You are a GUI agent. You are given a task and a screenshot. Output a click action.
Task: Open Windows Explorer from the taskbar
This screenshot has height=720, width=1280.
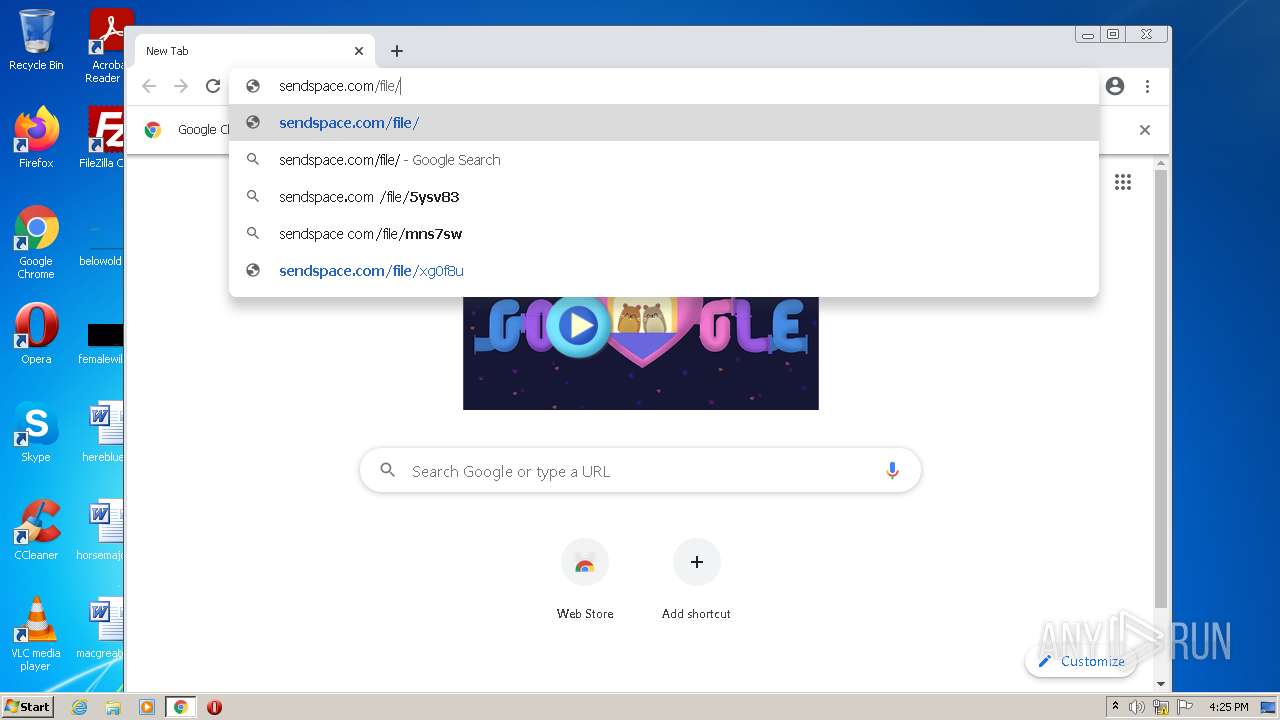click(x=113, y=707)
